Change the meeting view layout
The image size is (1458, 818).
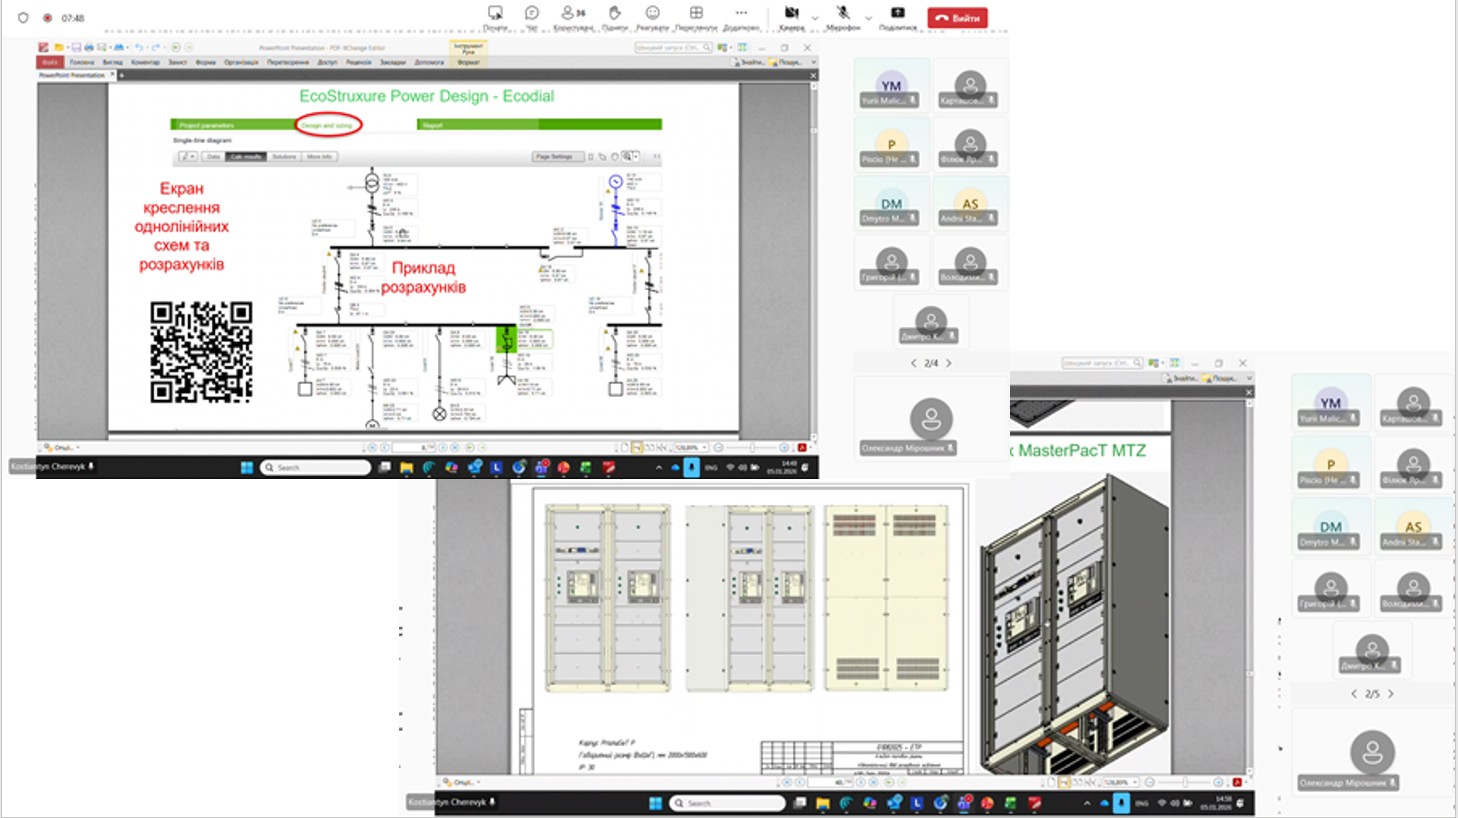(x=696, y=14)
